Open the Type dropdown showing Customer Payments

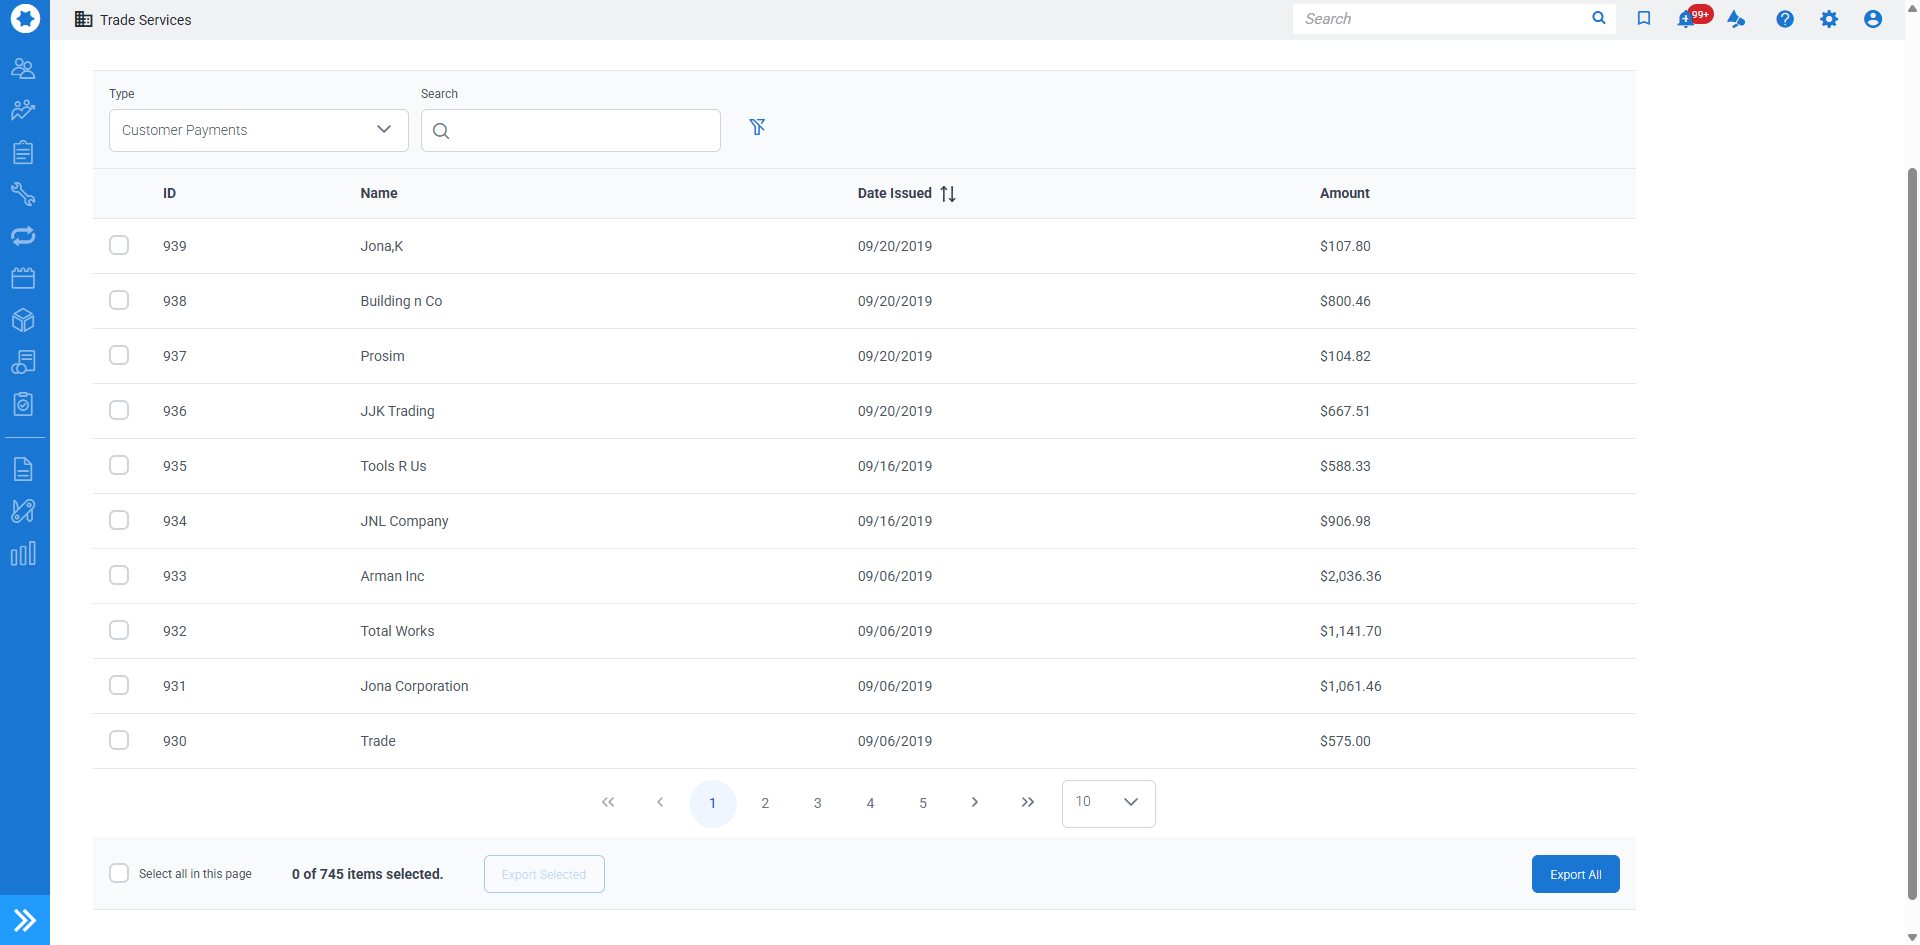pos(257,129)
